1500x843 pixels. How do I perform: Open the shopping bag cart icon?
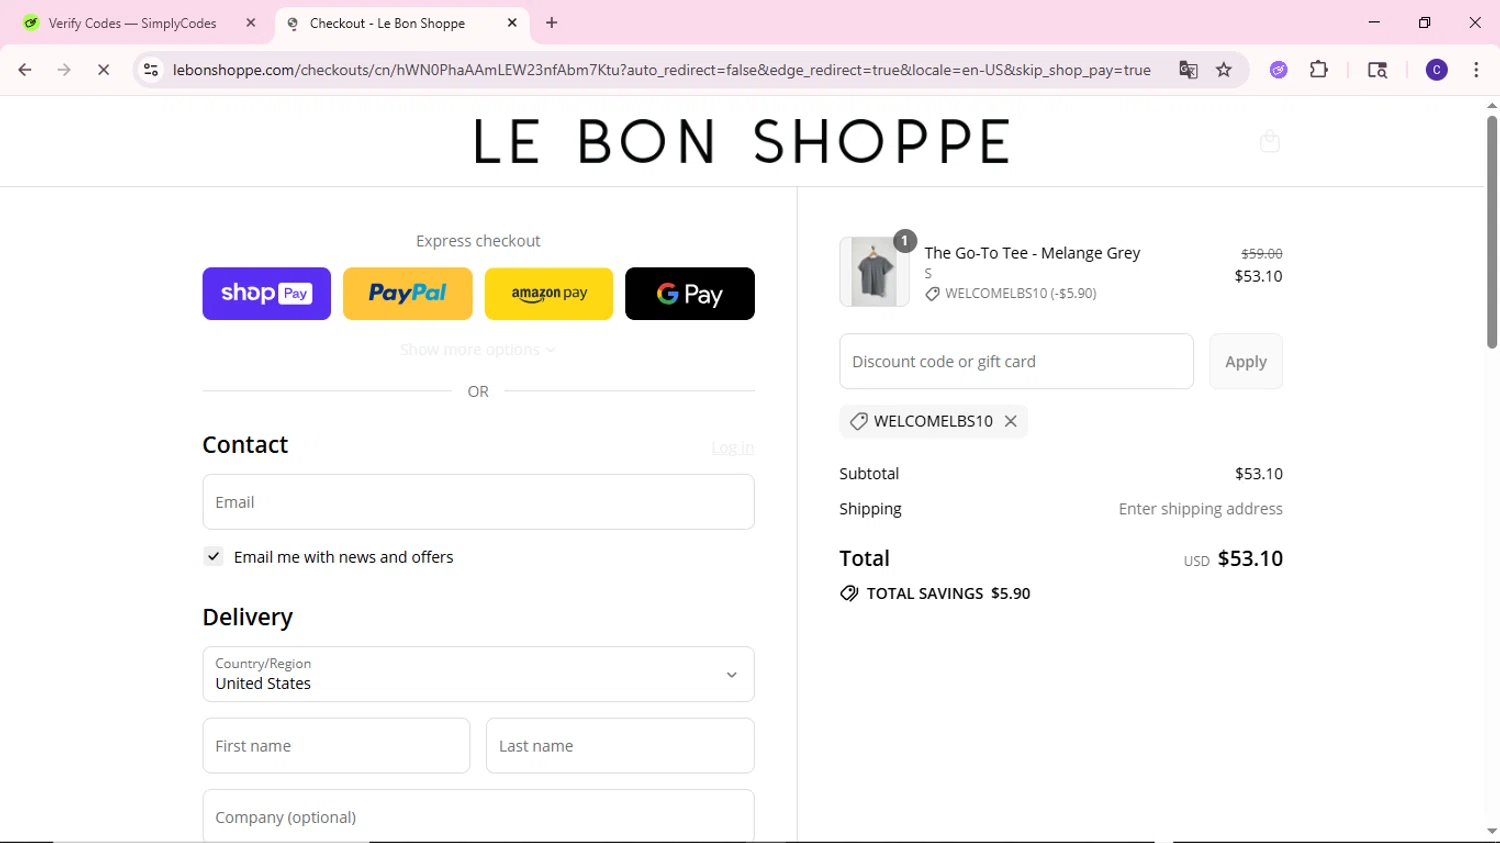[1270, 141]
